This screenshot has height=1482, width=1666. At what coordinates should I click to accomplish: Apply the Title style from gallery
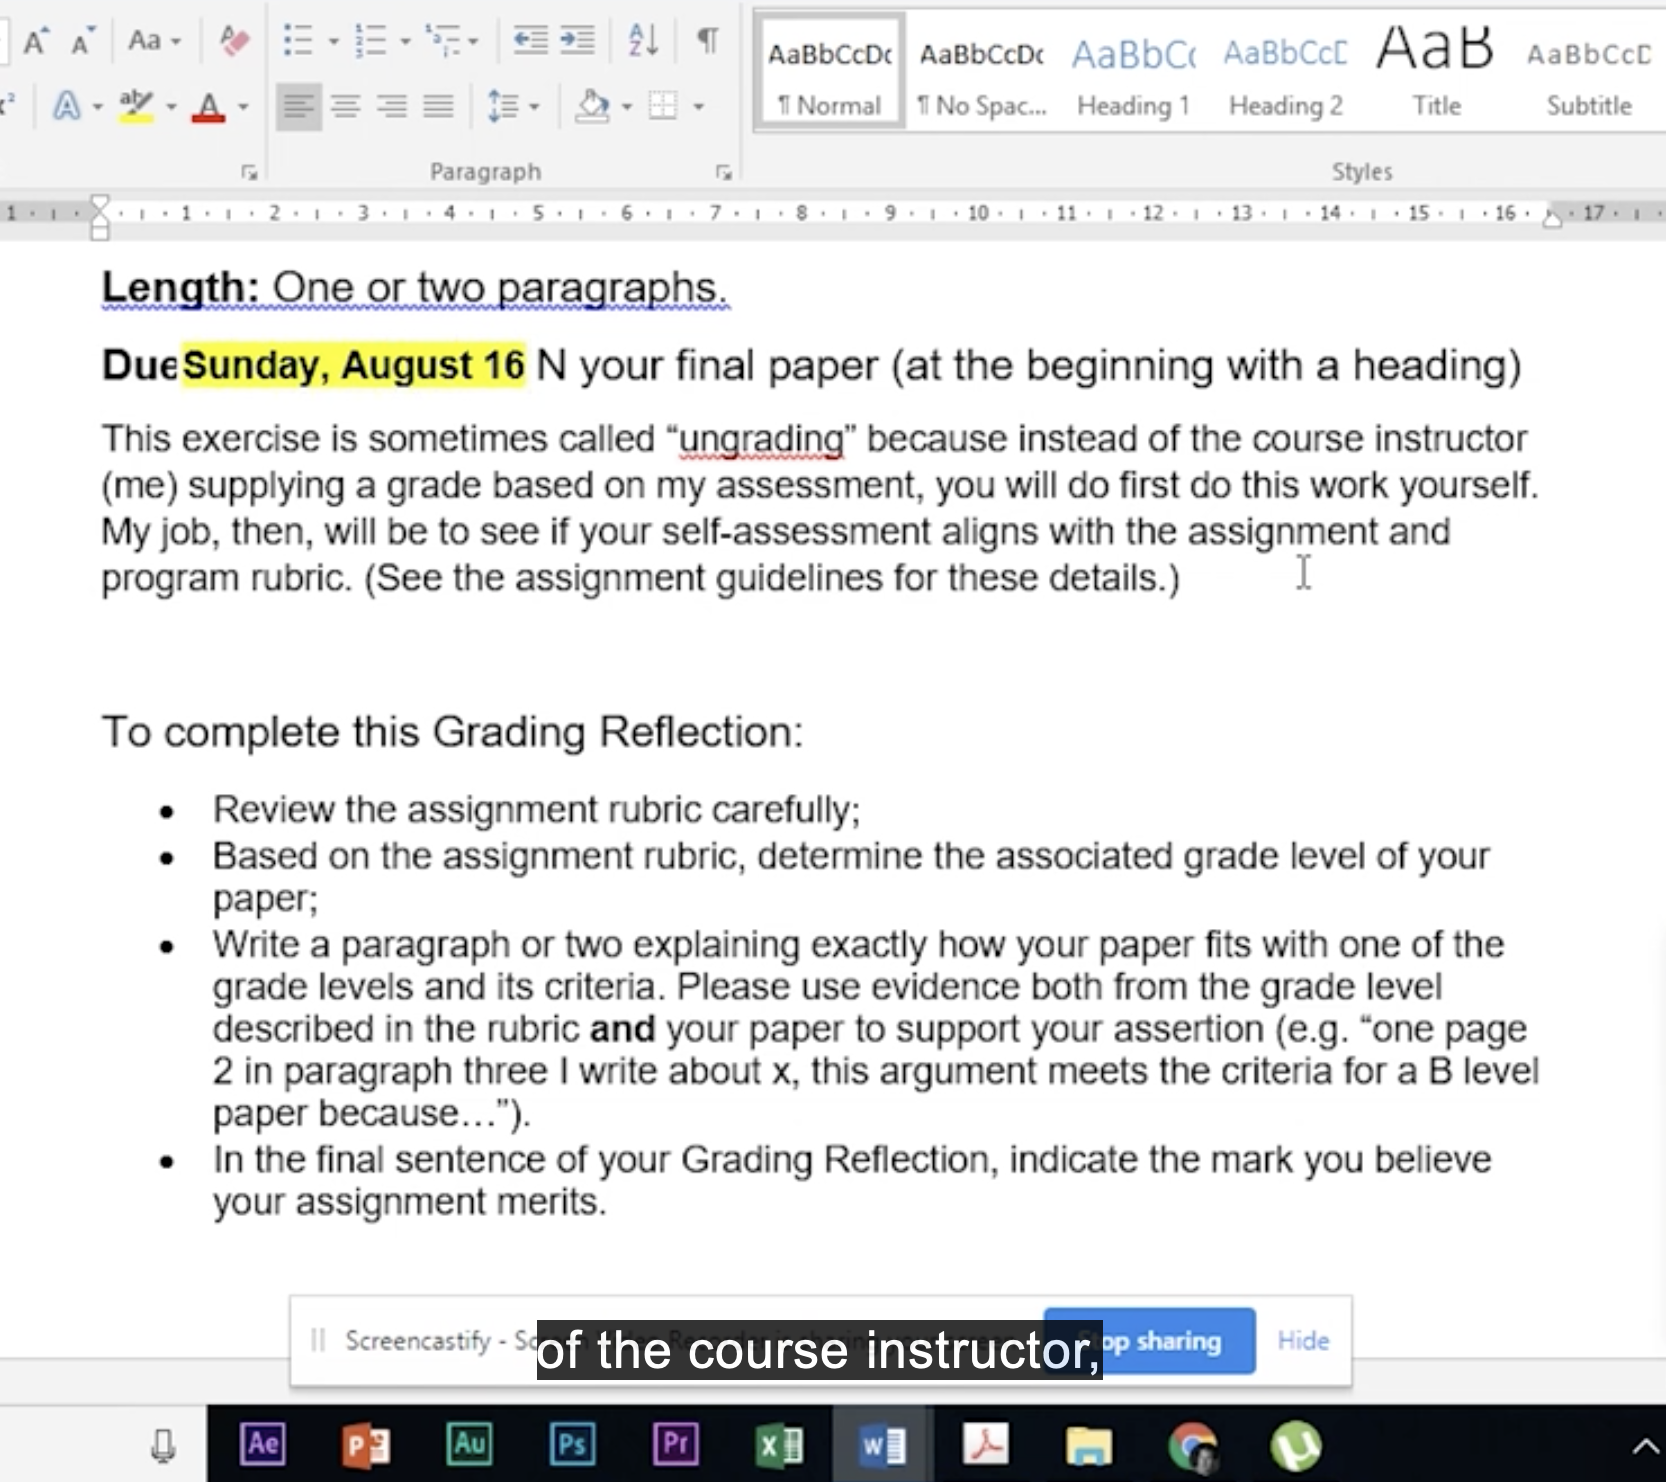pyautogui.click(x=1436, y=72)
